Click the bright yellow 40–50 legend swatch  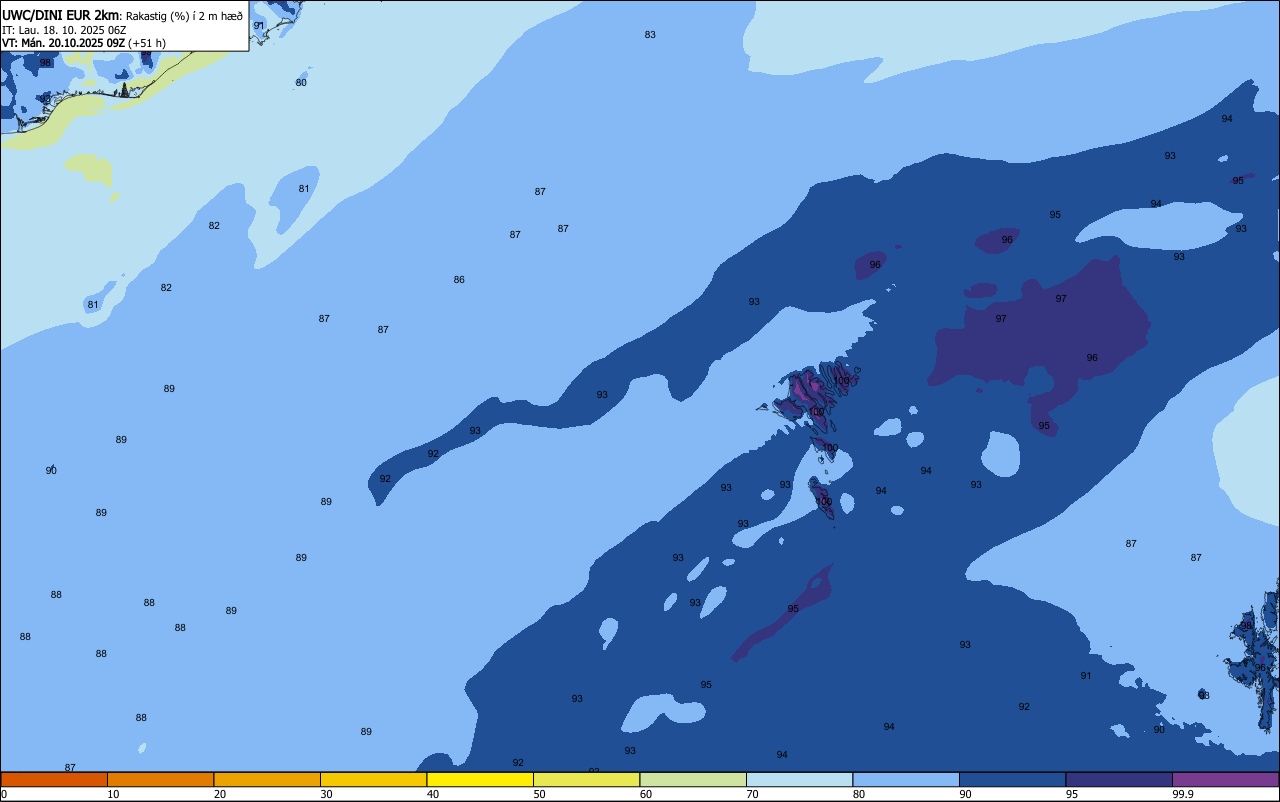pyautogui.click(x=480, y=779)
